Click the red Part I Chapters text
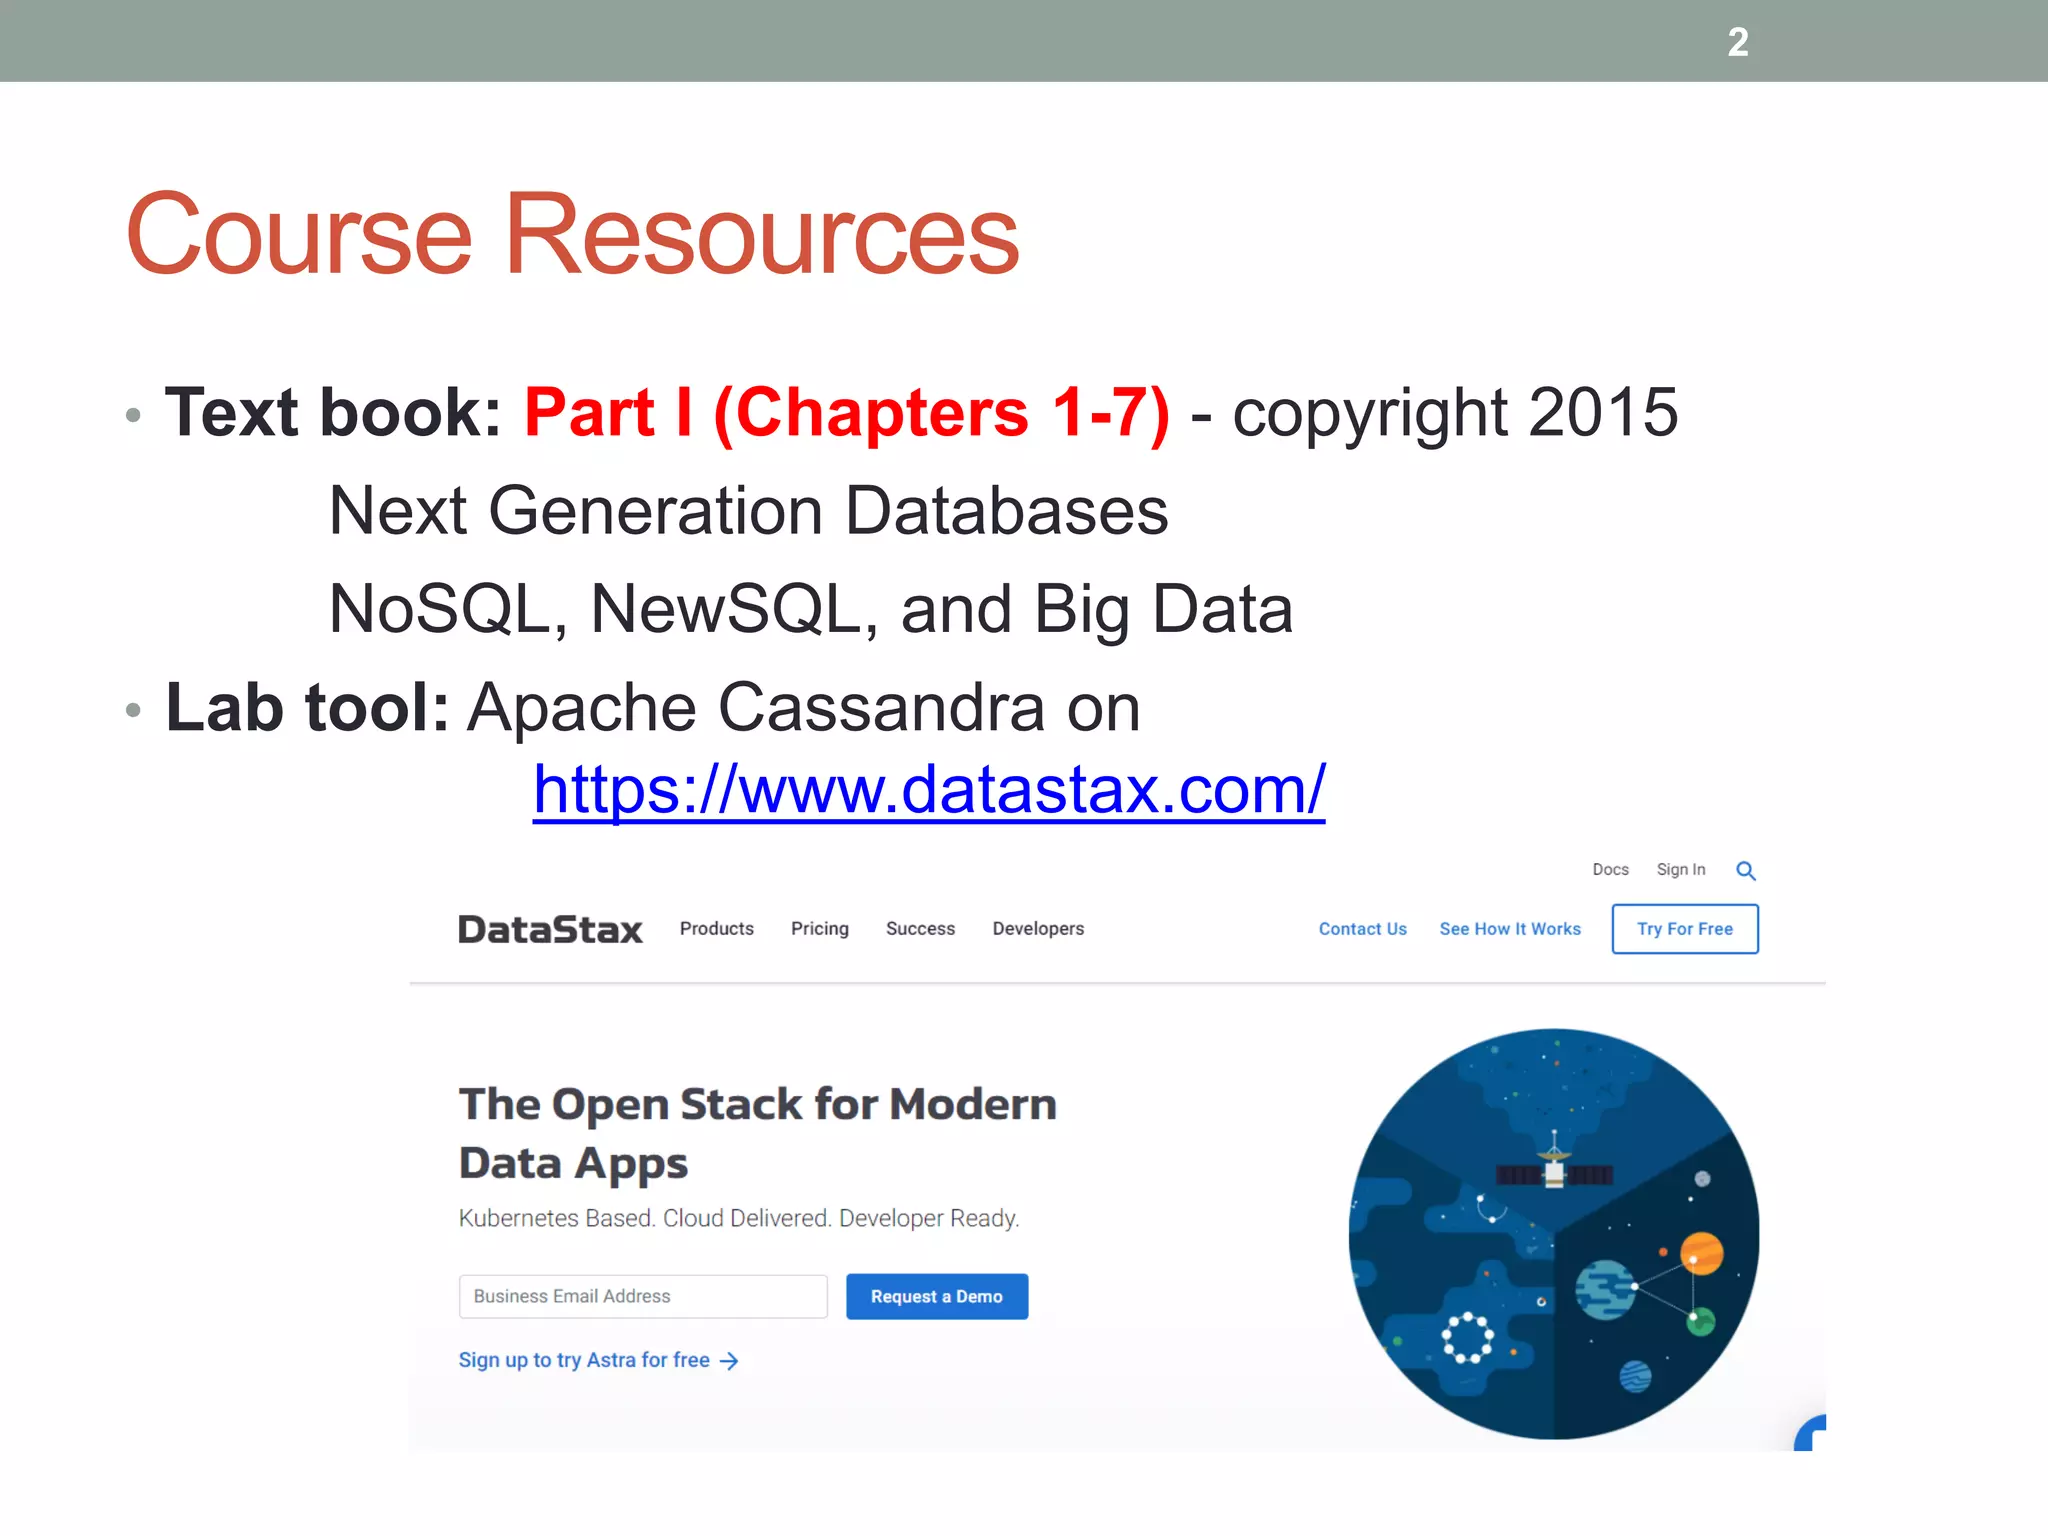2048x1536 pixels. coord(846,412)
